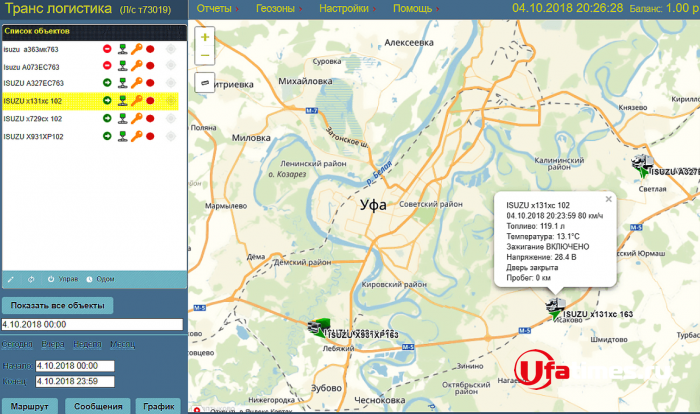
Task: Select the Вчера period link
Action: pyautogui.click(x=53, y=344)
